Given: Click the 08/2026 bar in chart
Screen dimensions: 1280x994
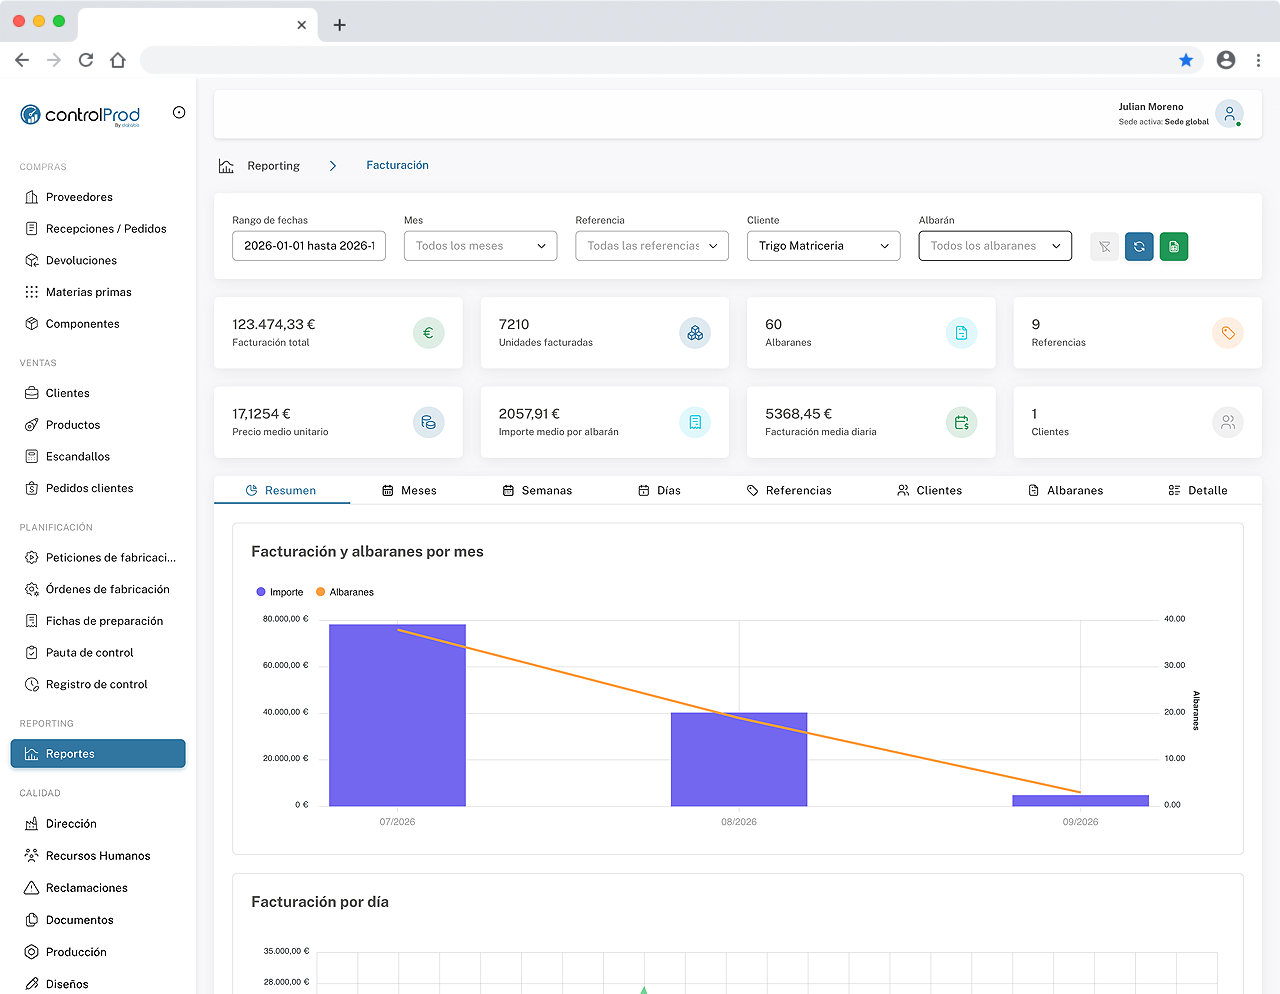Looking at the screenshot, I should 739,759.
